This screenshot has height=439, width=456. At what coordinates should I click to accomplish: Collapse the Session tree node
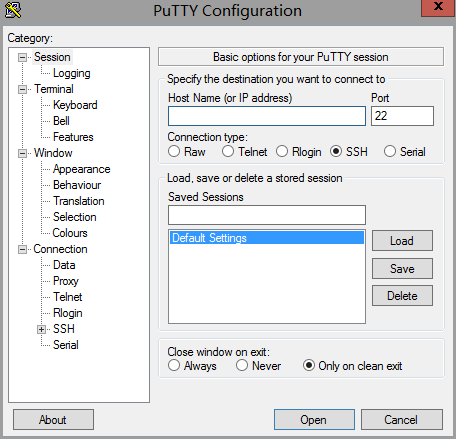pos(22,57)
